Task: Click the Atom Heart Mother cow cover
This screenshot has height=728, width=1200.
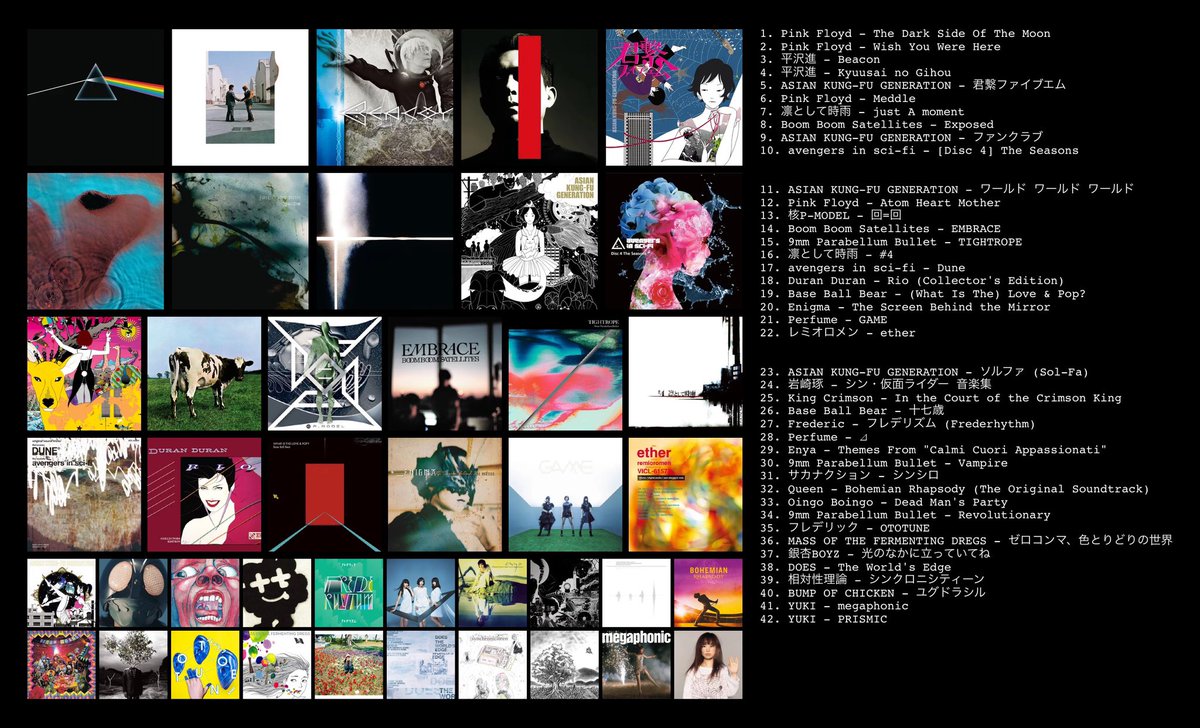Action: tap(204, 374)
